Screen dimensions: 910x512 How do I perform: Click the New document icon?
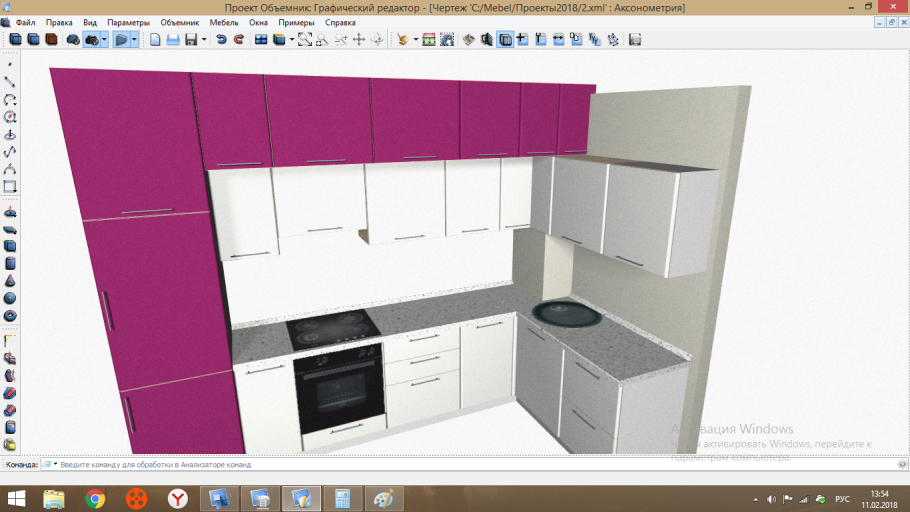click(x=155, y=40)
